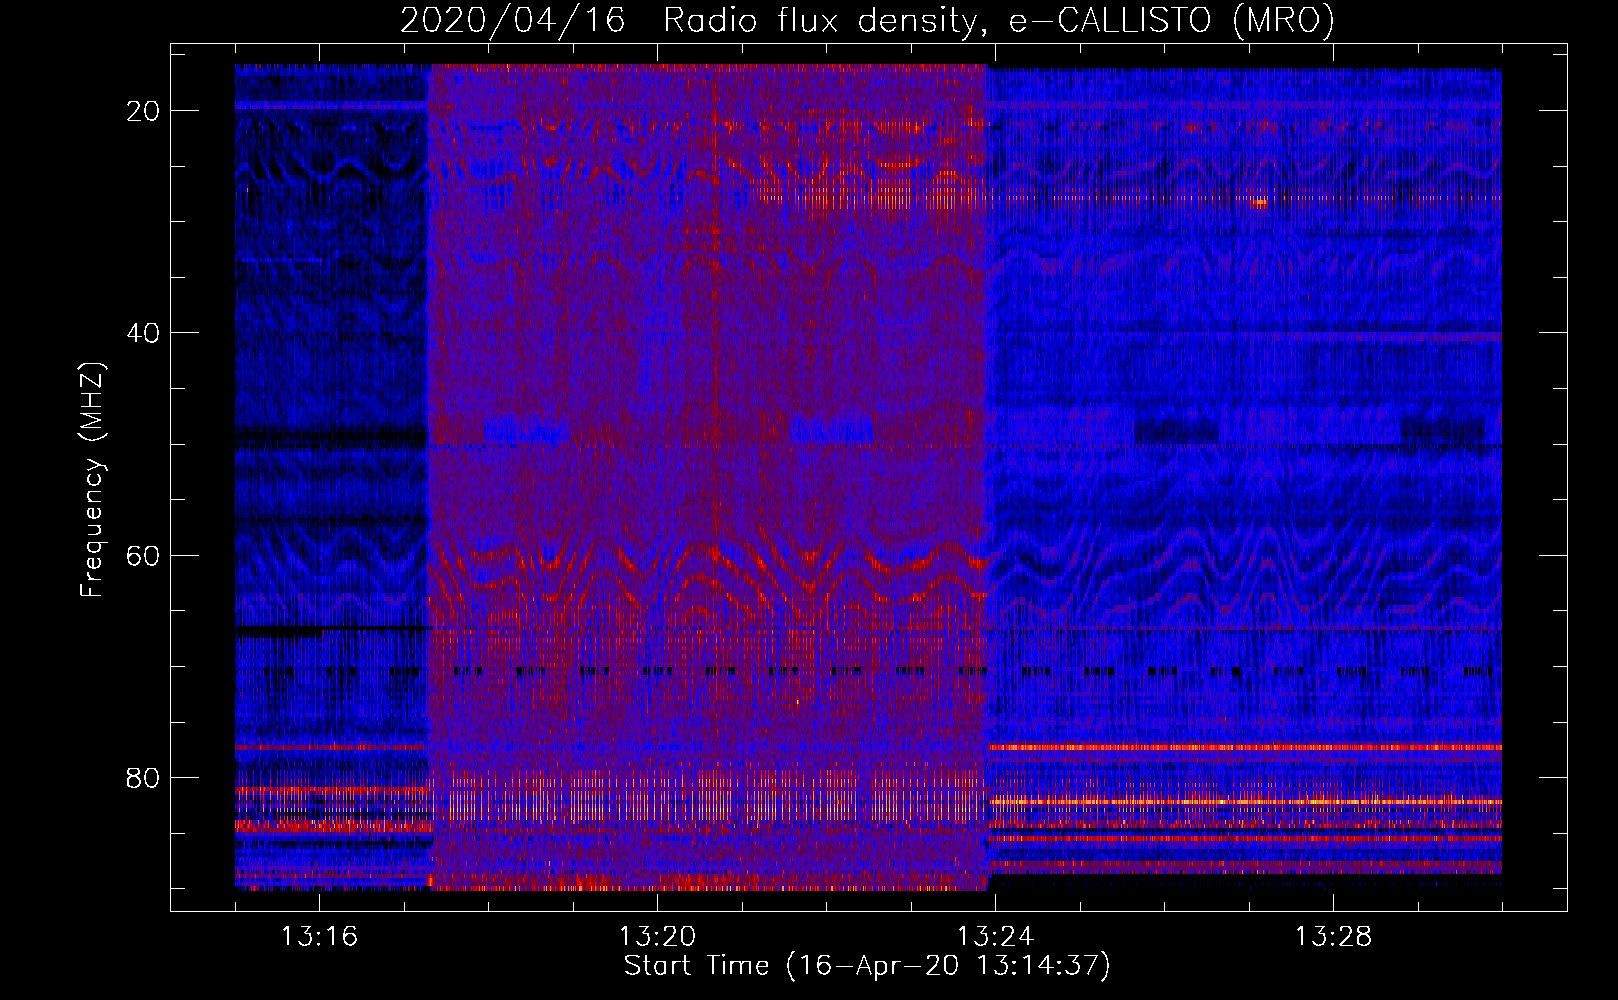Viewport: 1618px width, 1000px height.
Task: Click the '40' frequency tick label
Action: 143,333
